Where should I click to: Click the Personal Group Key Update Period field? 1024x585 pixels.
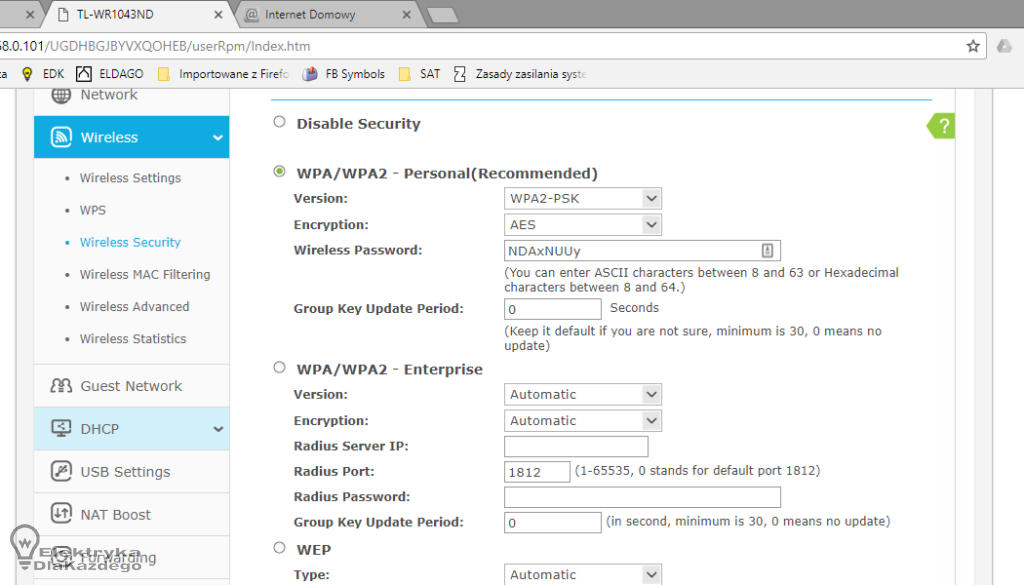click(552, 309)
